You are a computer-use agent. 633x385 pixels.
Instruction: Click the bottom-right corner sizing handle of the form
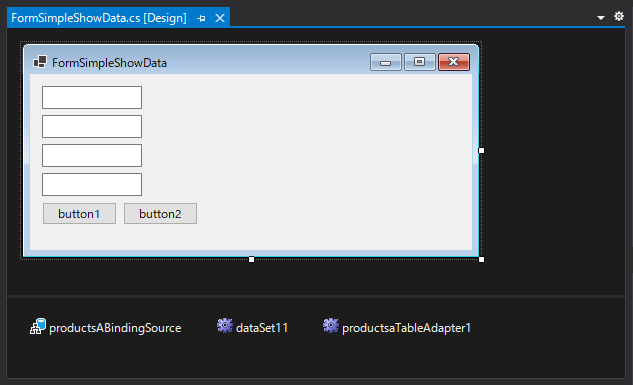click(x=481, y=259)
